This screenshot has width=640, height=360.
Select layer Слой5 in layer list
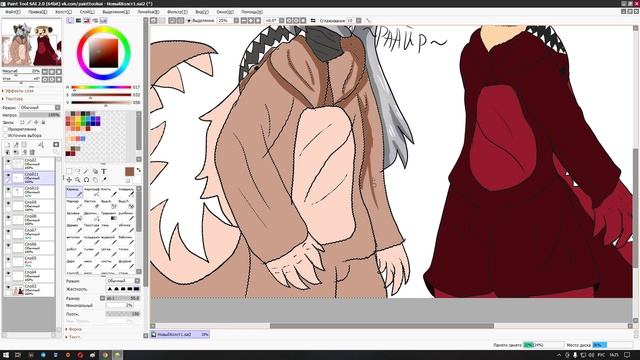(x=29, y=261)
